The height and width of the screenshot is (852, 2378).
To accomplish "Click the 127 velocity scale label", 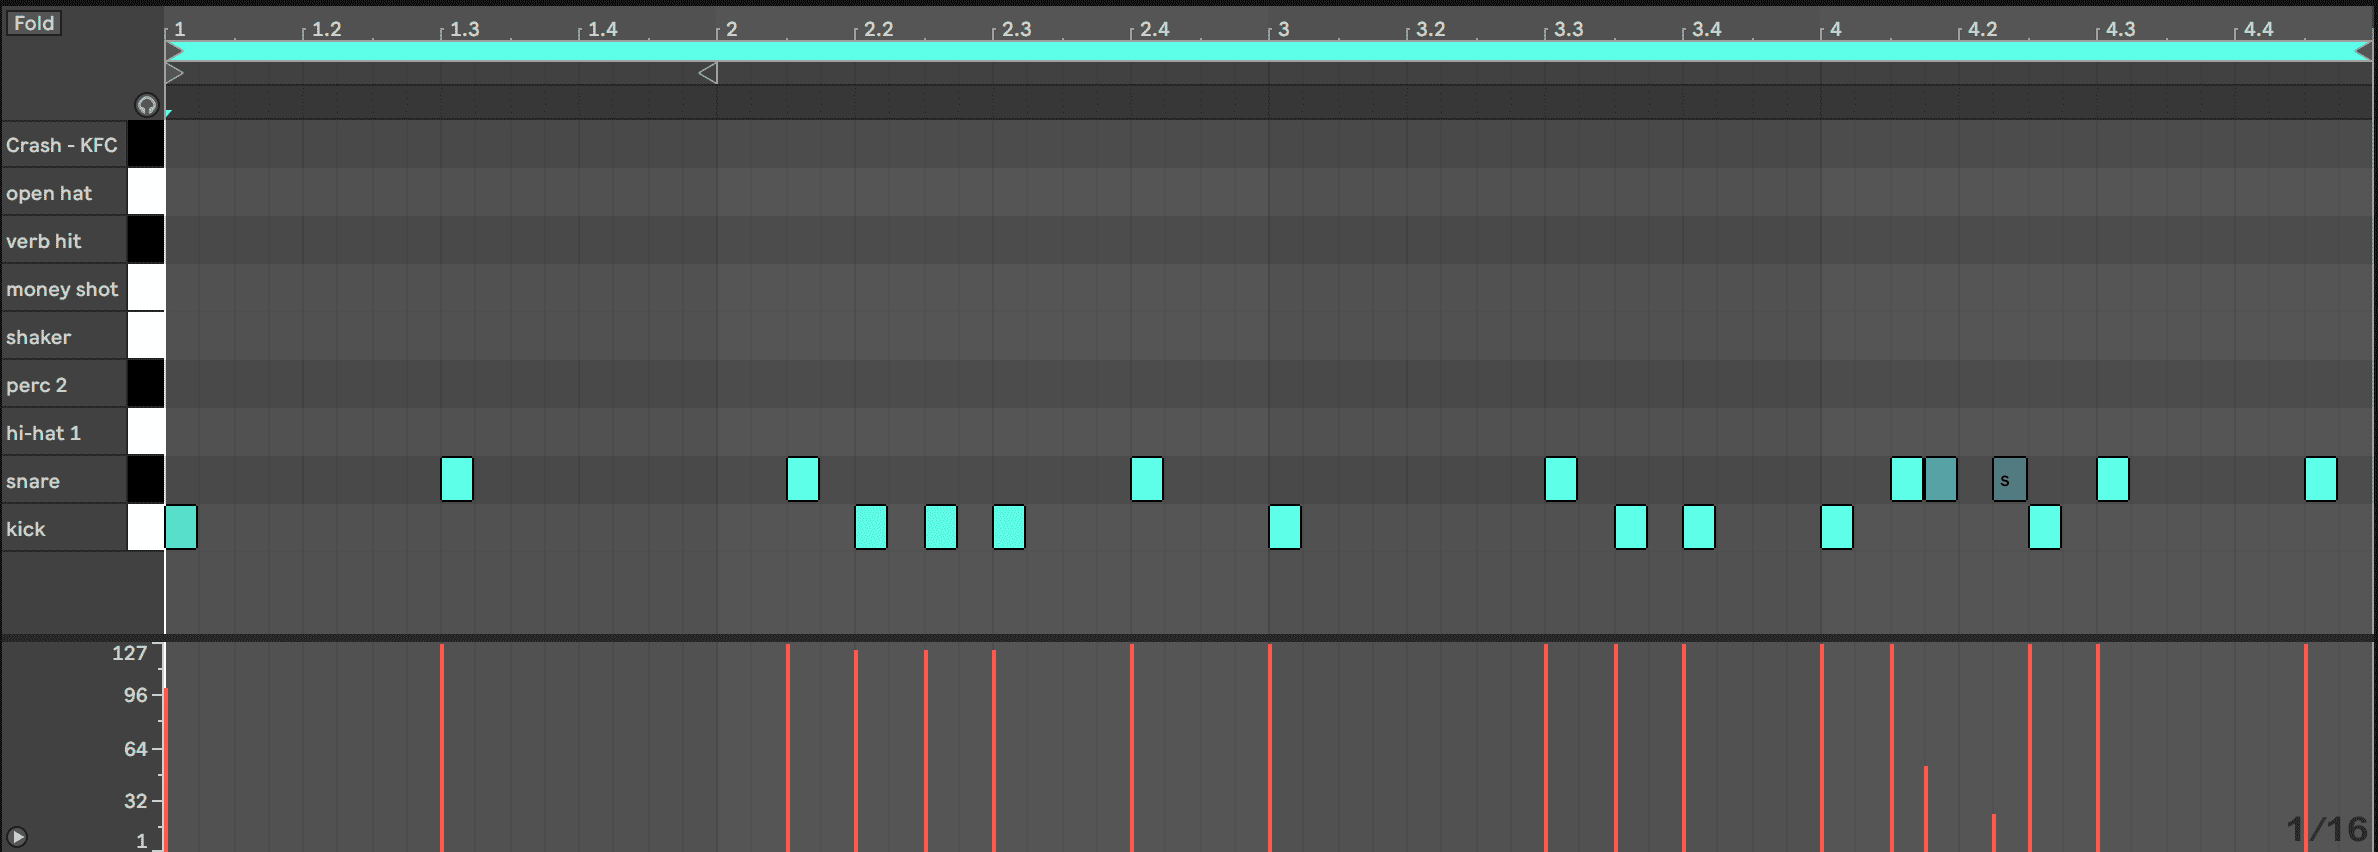I will 129,653.
